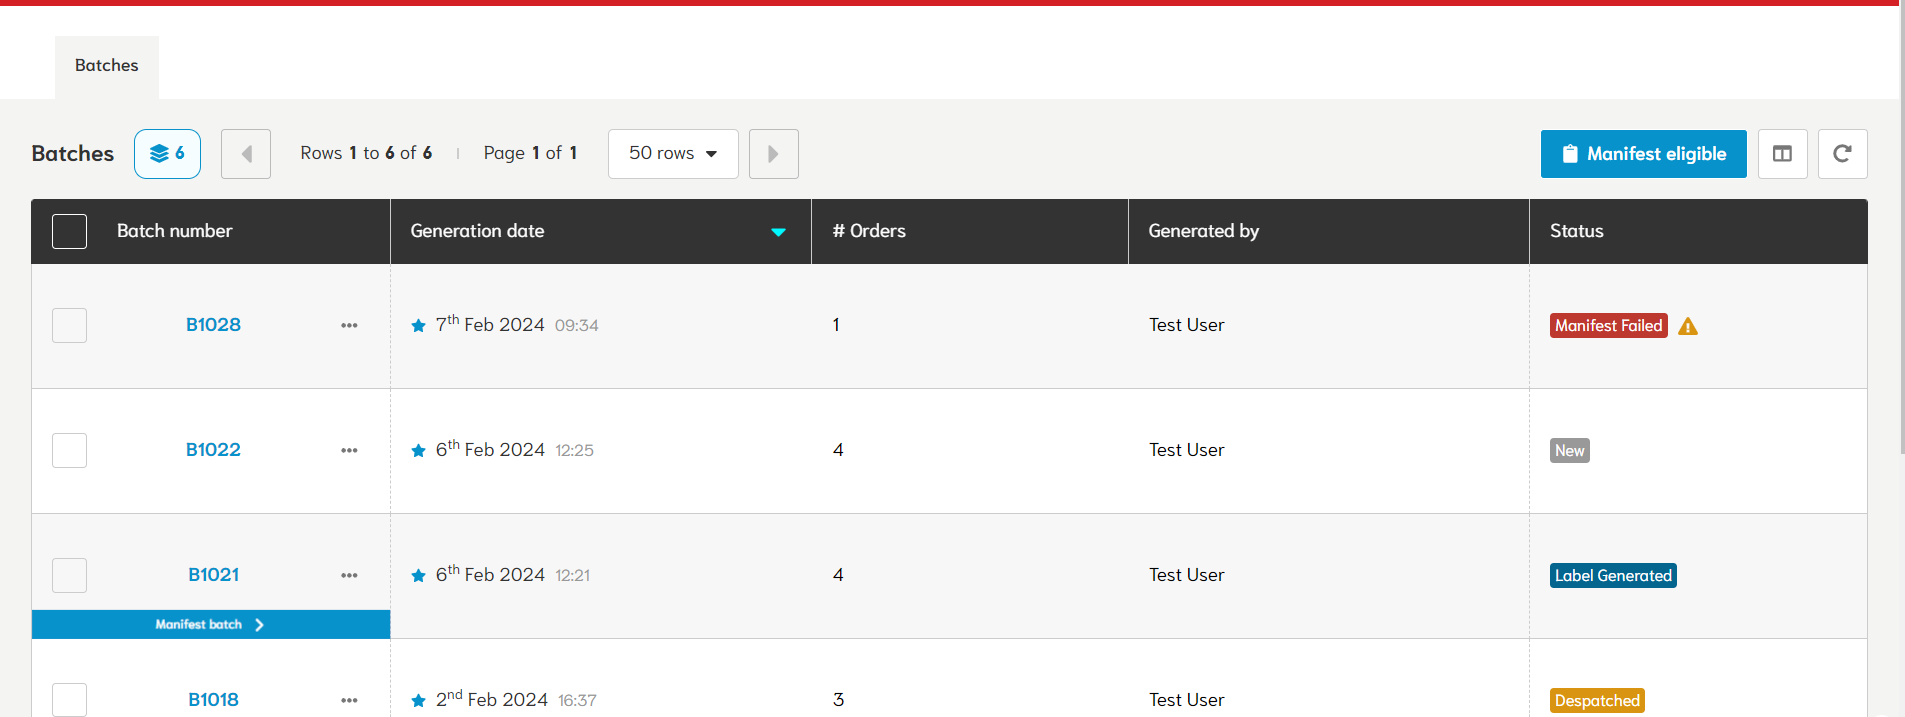Open batch B1028 link
Screen dimensions: 1905x717
[x=213, y=325]
